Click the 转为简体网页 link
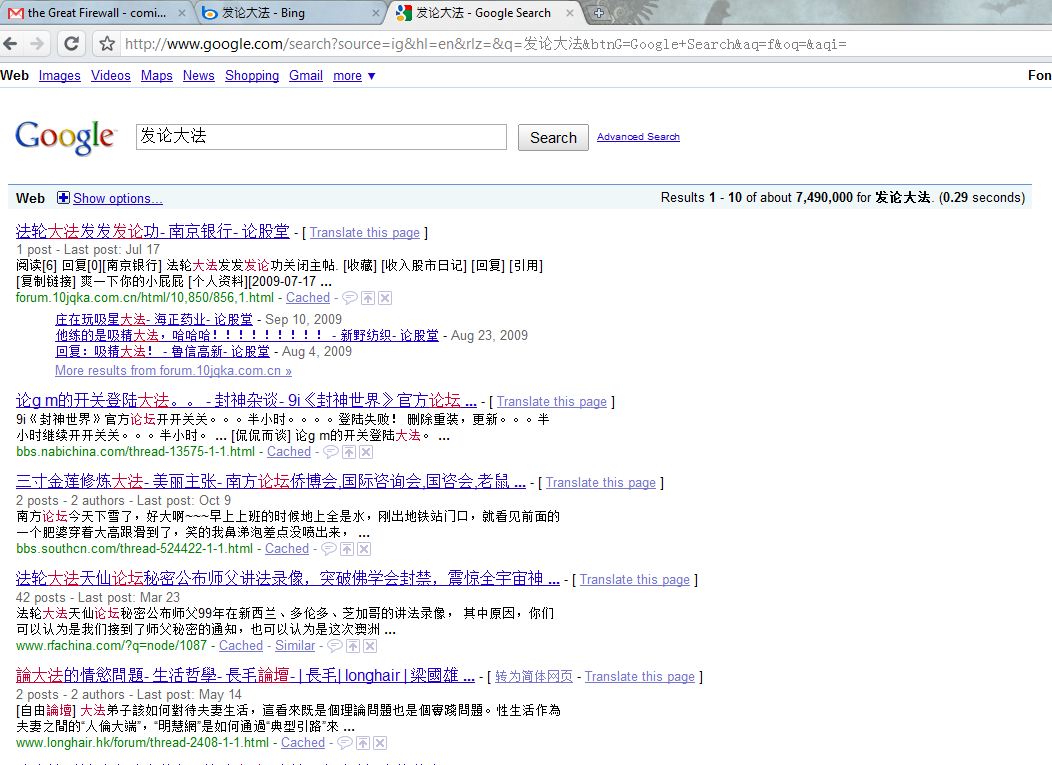Image resolution: width=1052 pixels, height=765 pixels. pyautogui.click(x=534, y=676)
